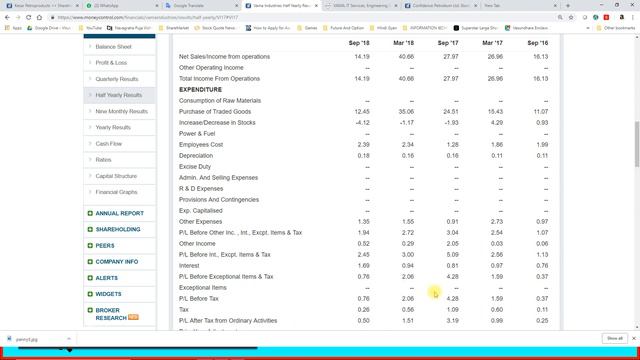Close the Google Translate tab

(237, 6)
